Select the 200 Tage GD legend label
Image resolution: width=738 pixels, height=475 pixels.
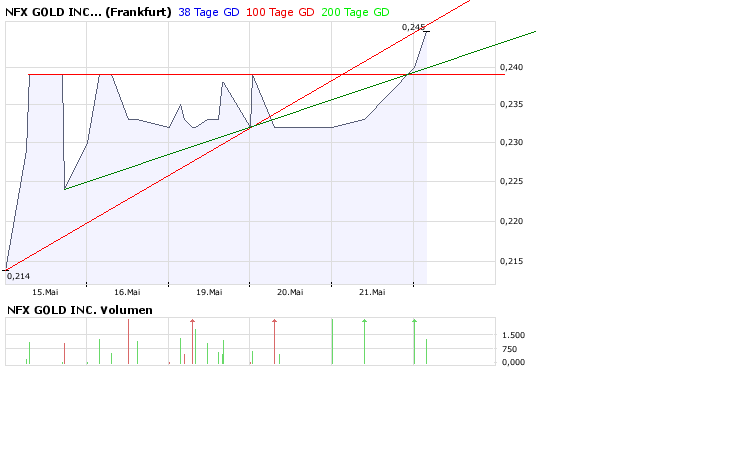(355, 12)
